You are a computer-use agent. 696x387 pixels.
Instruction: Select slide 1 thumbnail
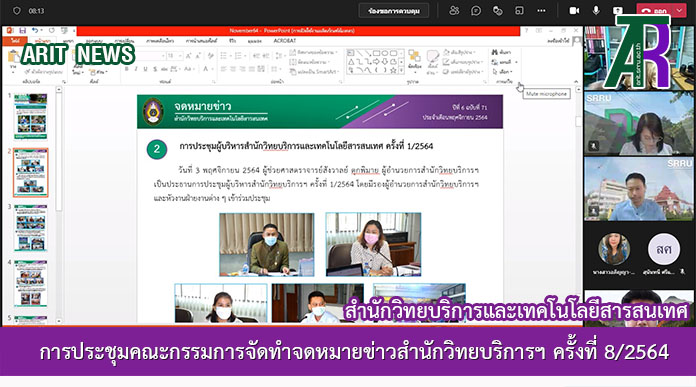31,116
